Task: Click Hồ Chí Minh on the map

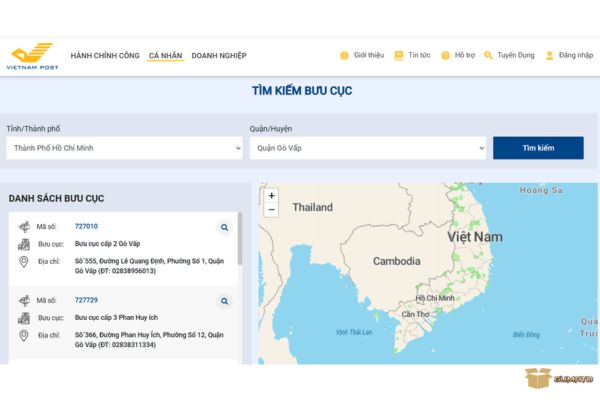Action: [x=435, y=298]
